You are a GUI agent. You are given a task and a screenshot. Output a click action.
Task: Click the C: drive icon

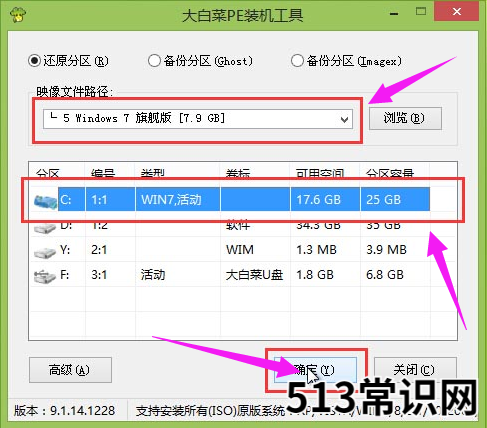45,202
